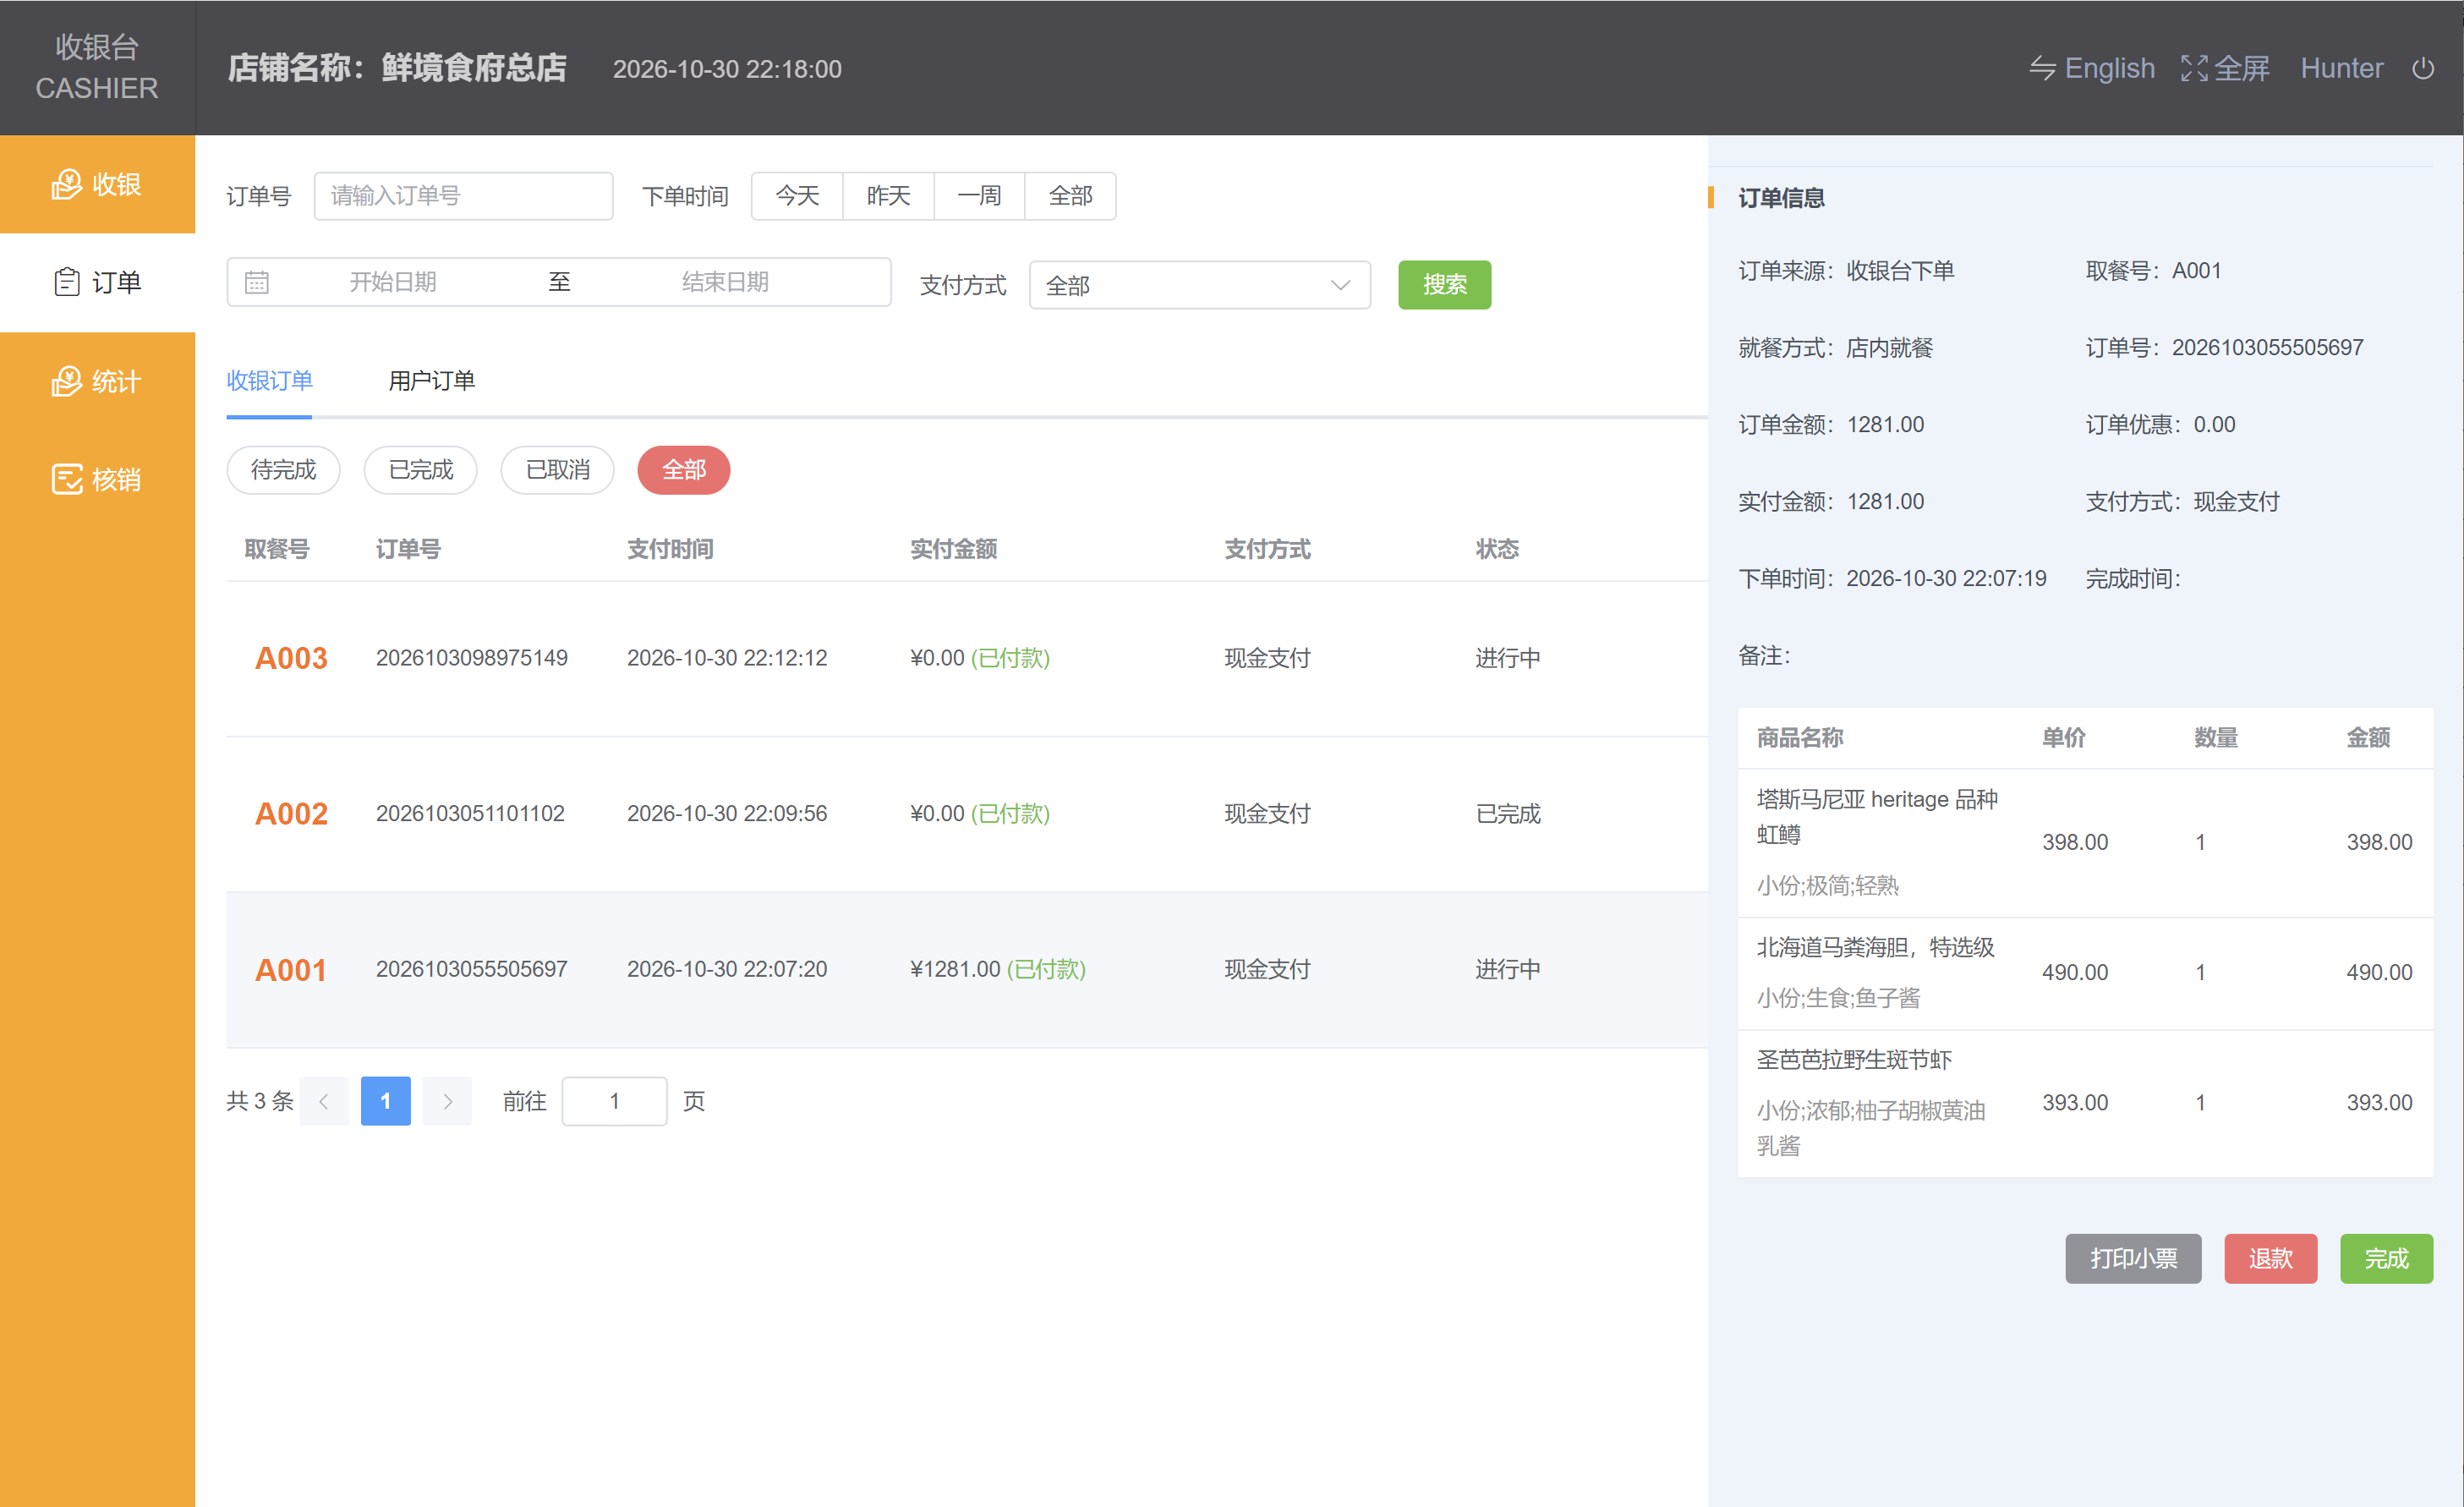Click order number 2026103098975149
This screenshot has height=1507, width=2464.
click(x=471, y=658)
